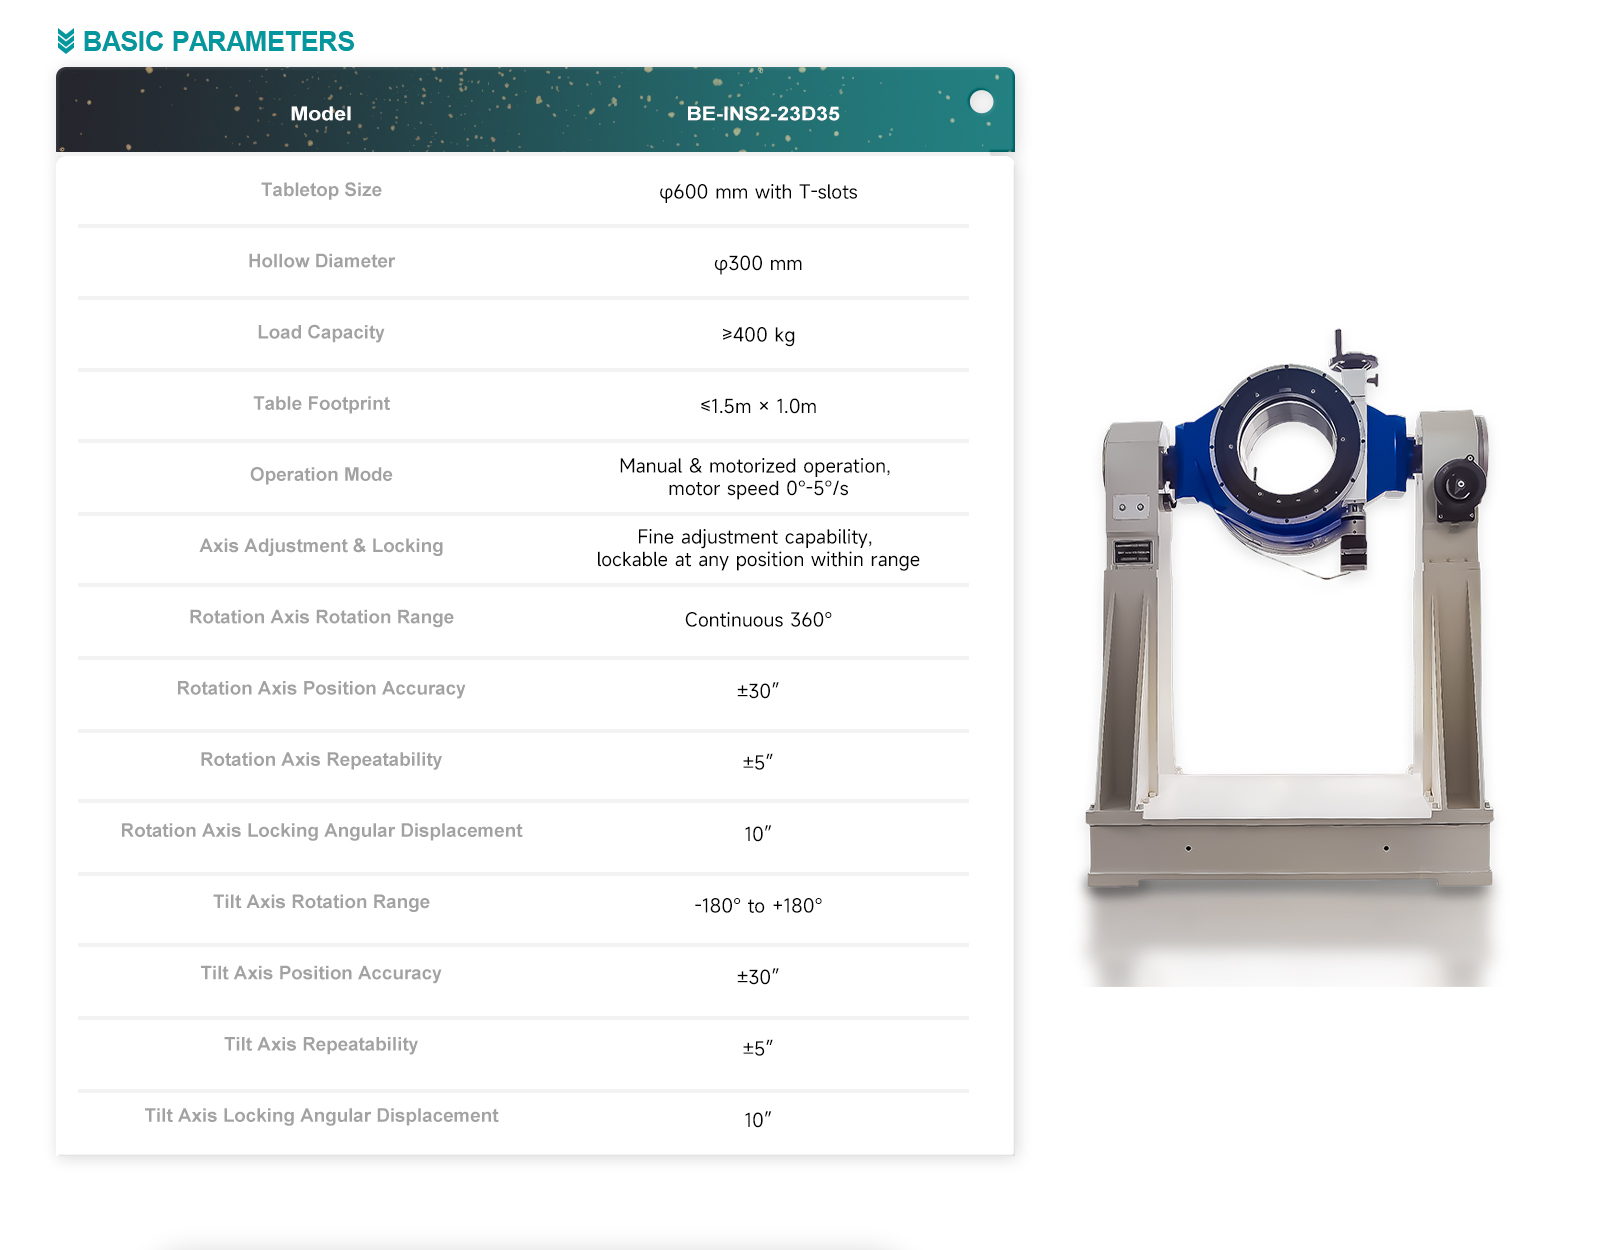Screen dimensions: 1600x1250
Task: Click Rotation Axis Position Accuracy label
Action: (x=321, y=688)
